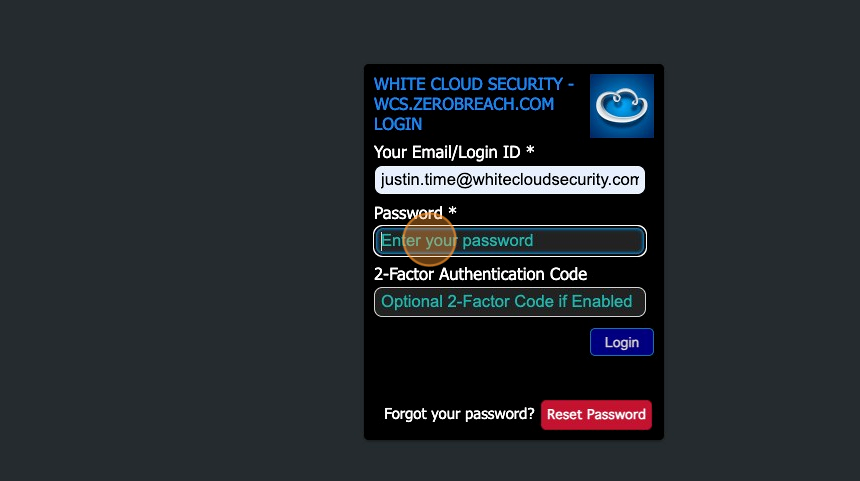Click the red Reset Password button
Image resolution: width=860 pixels, height=481 pixels.
[596, 415]
